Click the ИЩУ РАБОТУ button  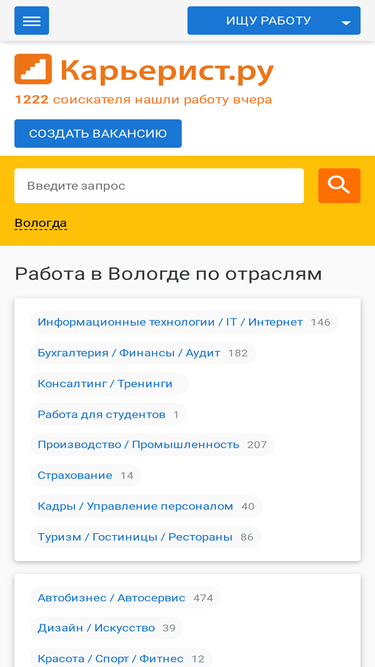(268, 20)
